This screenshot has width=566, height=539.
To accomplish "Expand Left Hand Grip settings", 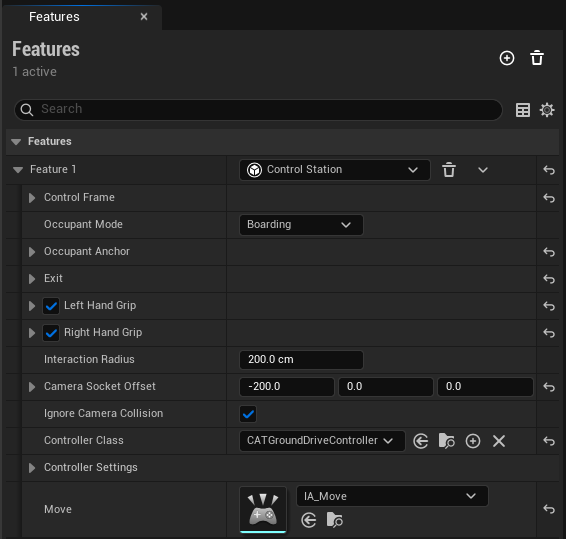I will (x=32, y=306).
